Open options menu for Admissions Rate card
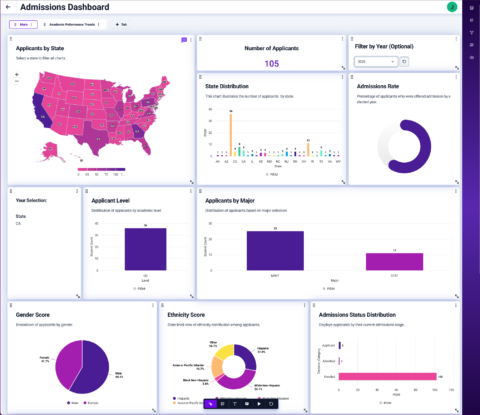This screenshot has width=480, height=415. click(456, 77)
